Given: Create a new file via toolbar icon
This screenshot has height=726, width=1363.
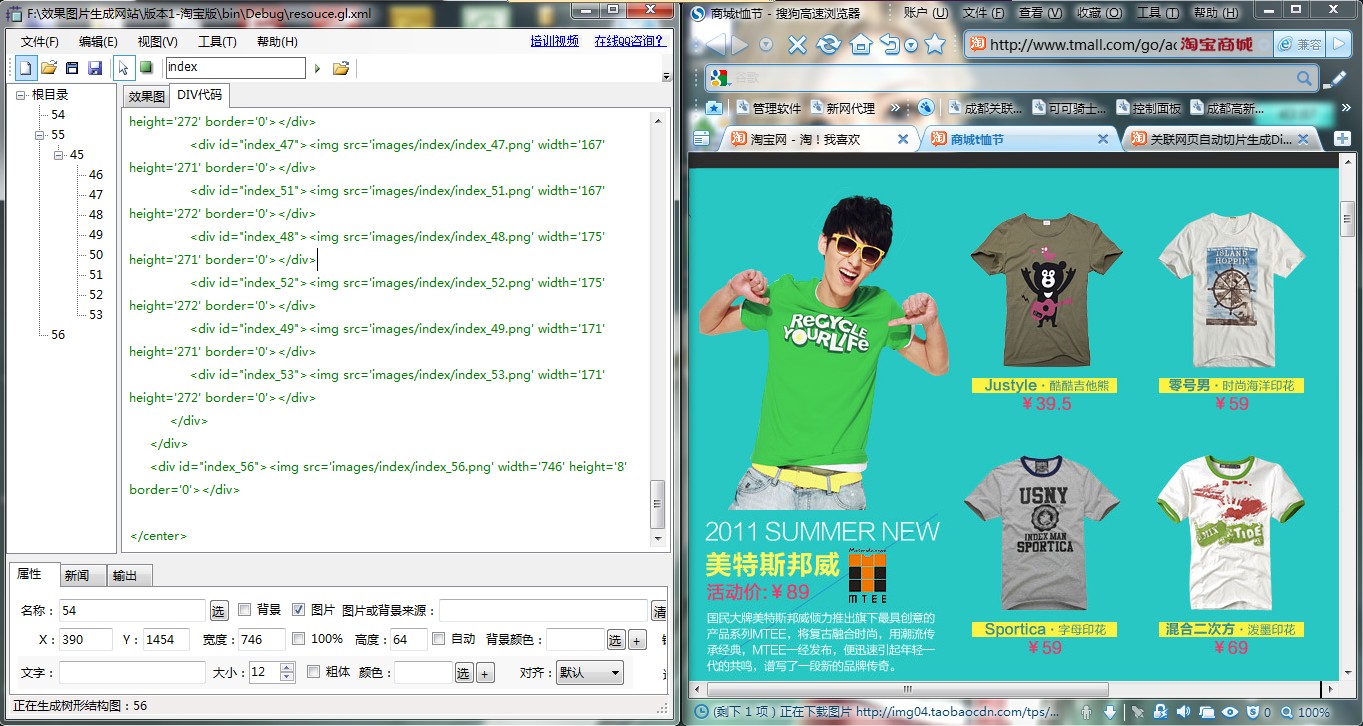Looking at the screenshot, I should pos(25,68).
